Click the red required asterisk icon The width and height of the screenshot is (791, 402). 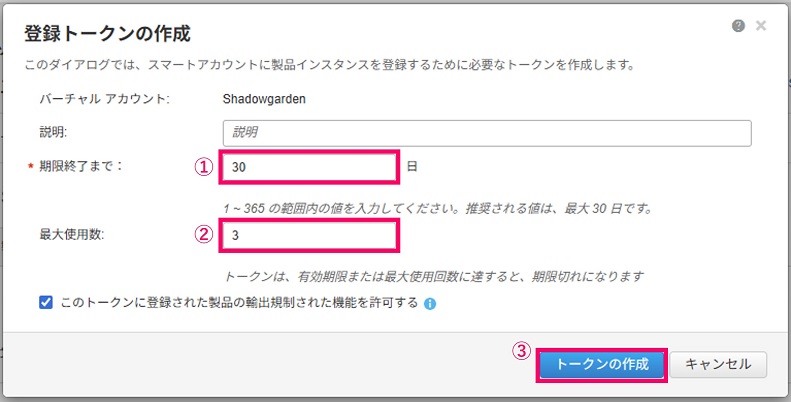click(x=30, y=167)
